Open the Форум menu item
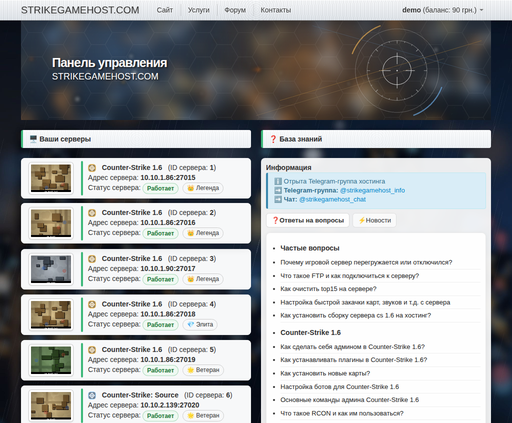512x423 pixels. [x=235, y=10]
